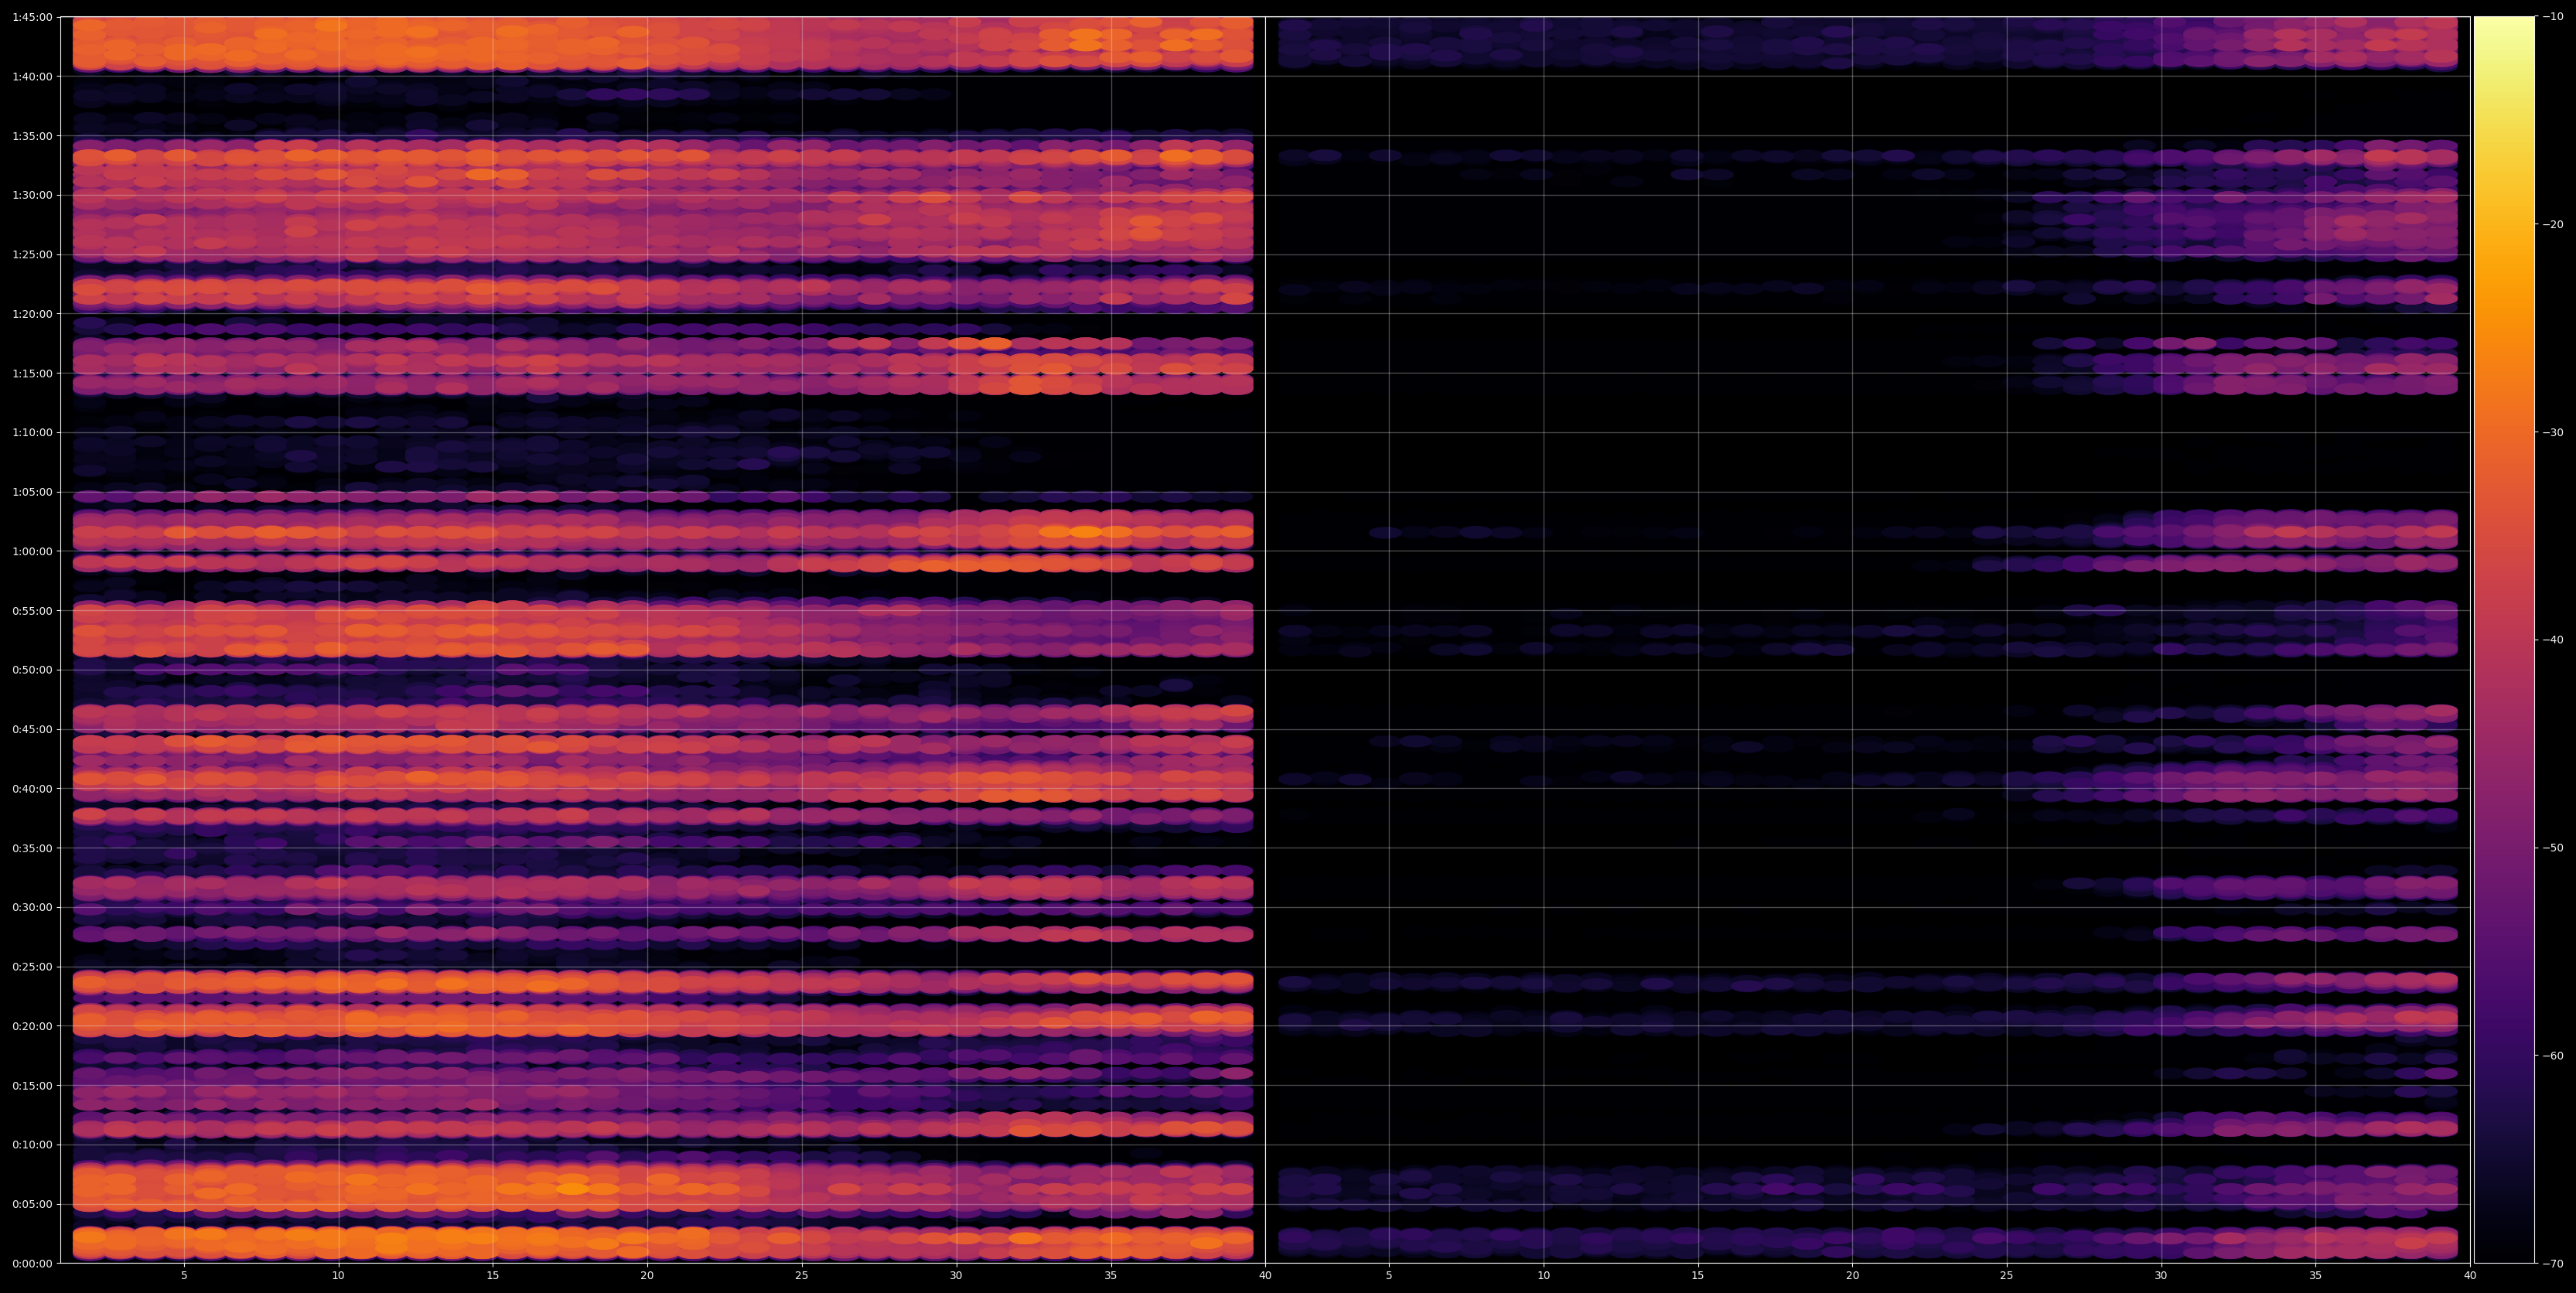Click the 1:00:00 time axis label
2576x1293 pixels.
pos(32,551)
